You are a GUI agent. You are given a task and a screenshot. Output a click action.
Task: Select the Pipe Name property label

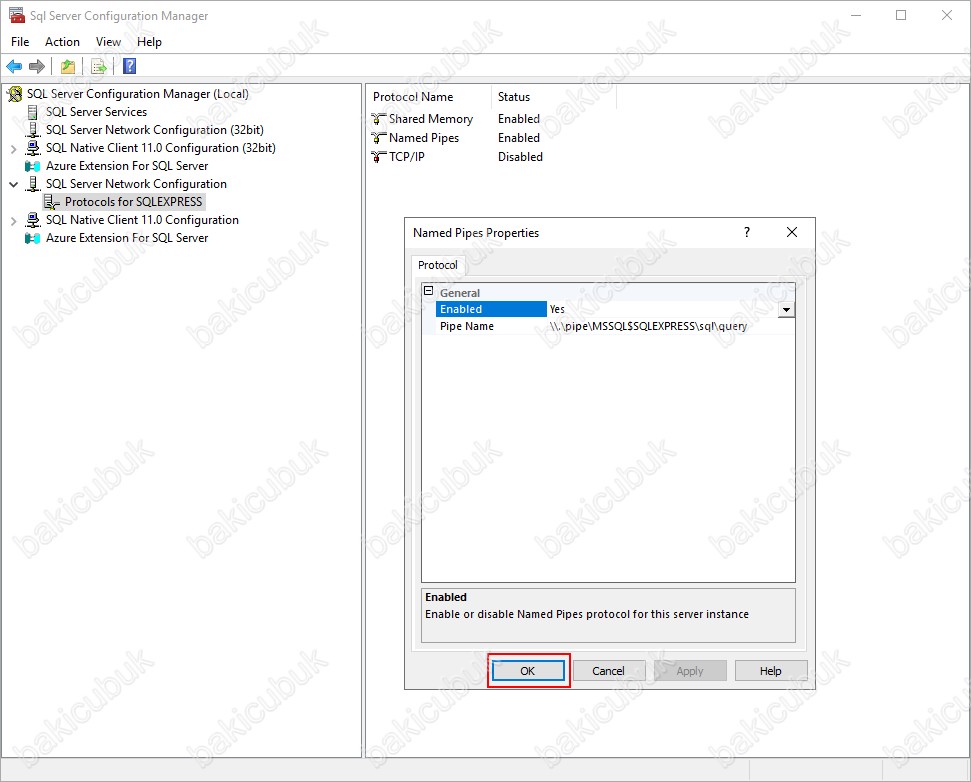(467, 326)
